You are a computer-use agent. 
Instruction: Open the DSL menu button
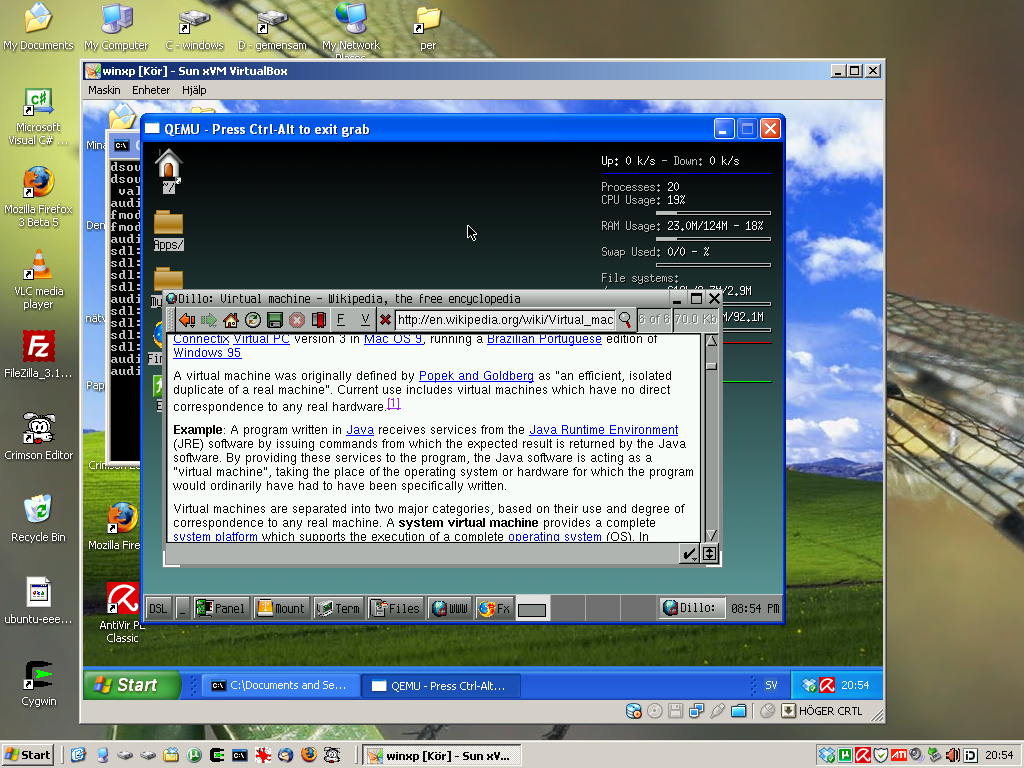coord(158,609)
